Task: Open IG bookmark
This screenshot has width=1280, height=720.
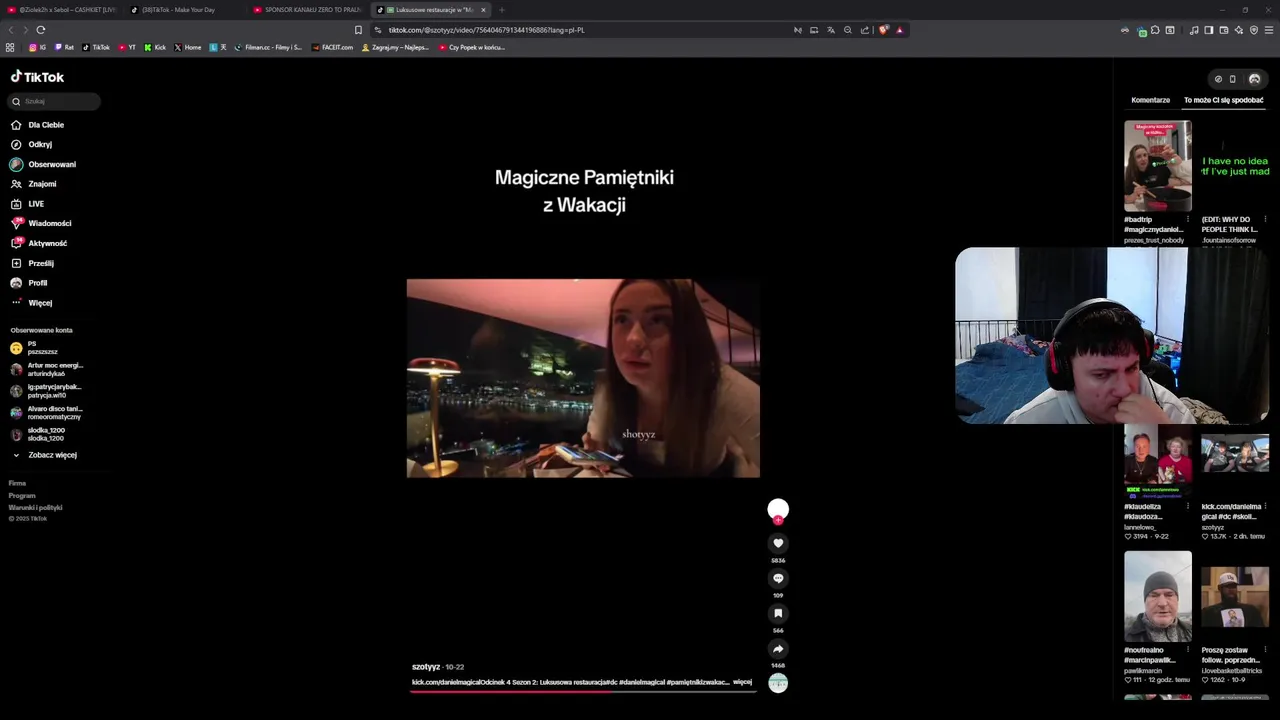Action: coord(38,47)
